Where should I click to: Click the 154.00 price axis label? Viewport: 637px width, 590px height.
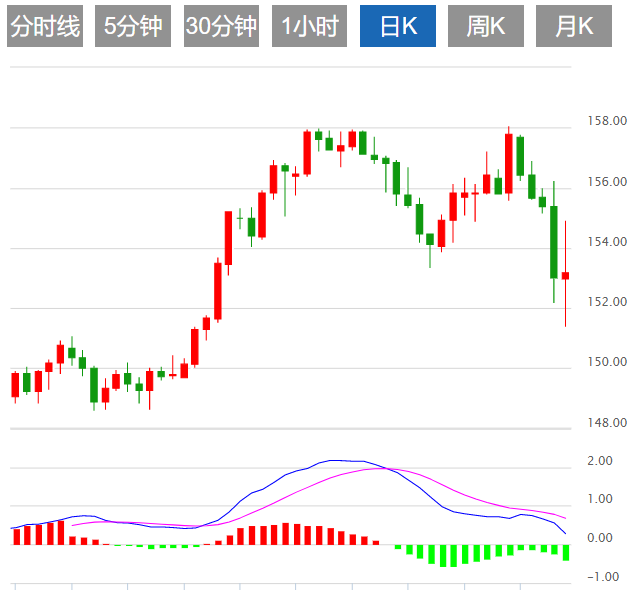pos(607,242)
